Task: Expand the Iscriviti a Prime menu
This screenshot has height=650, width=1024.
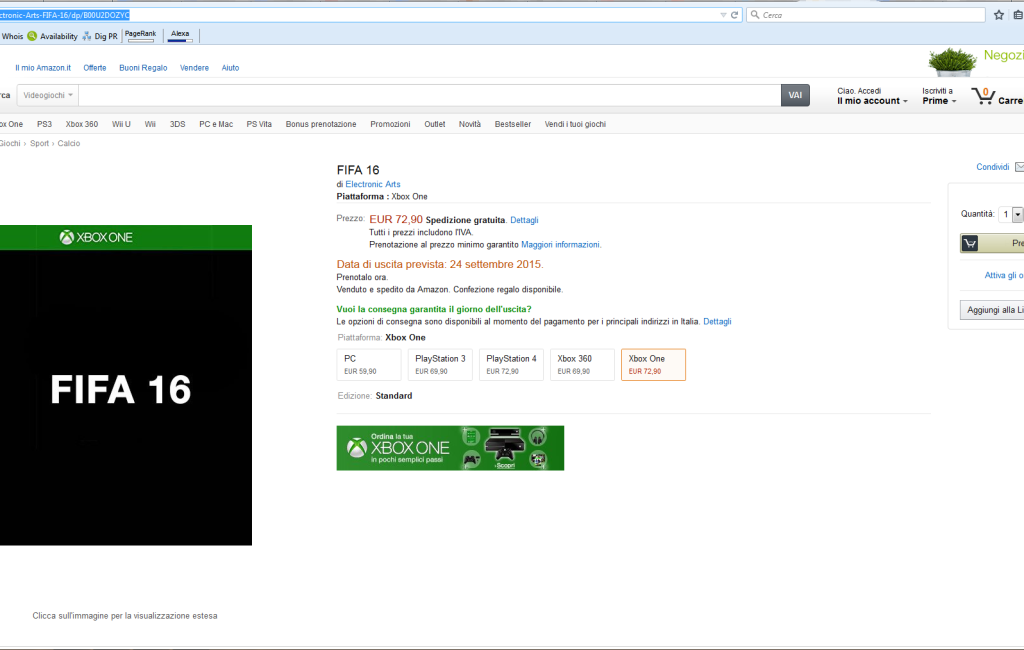Action: click(939, 96)
